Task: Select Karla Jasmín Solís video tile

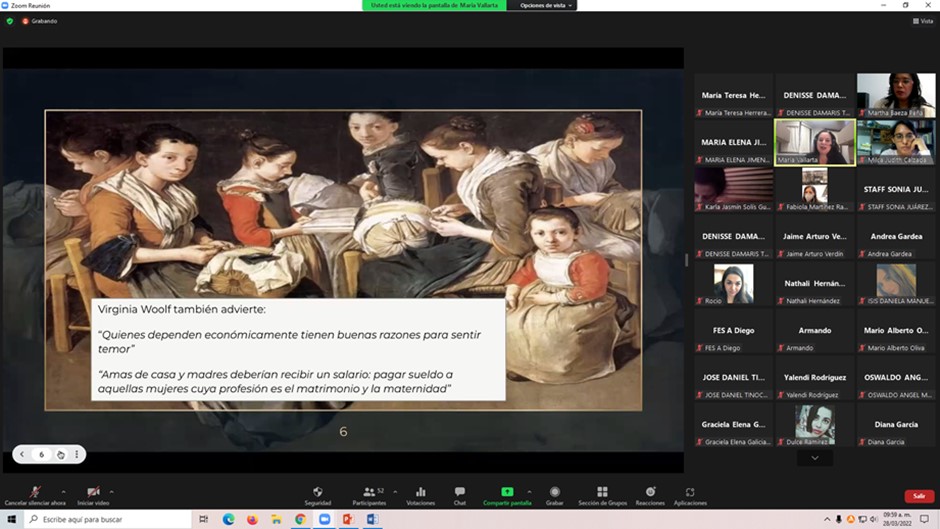Action: [734, 190]
